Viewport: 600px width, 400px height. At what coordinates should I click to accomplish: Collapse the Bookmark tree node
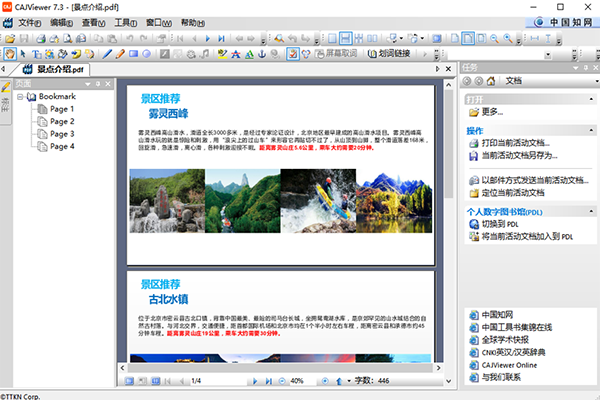(20, 97)
